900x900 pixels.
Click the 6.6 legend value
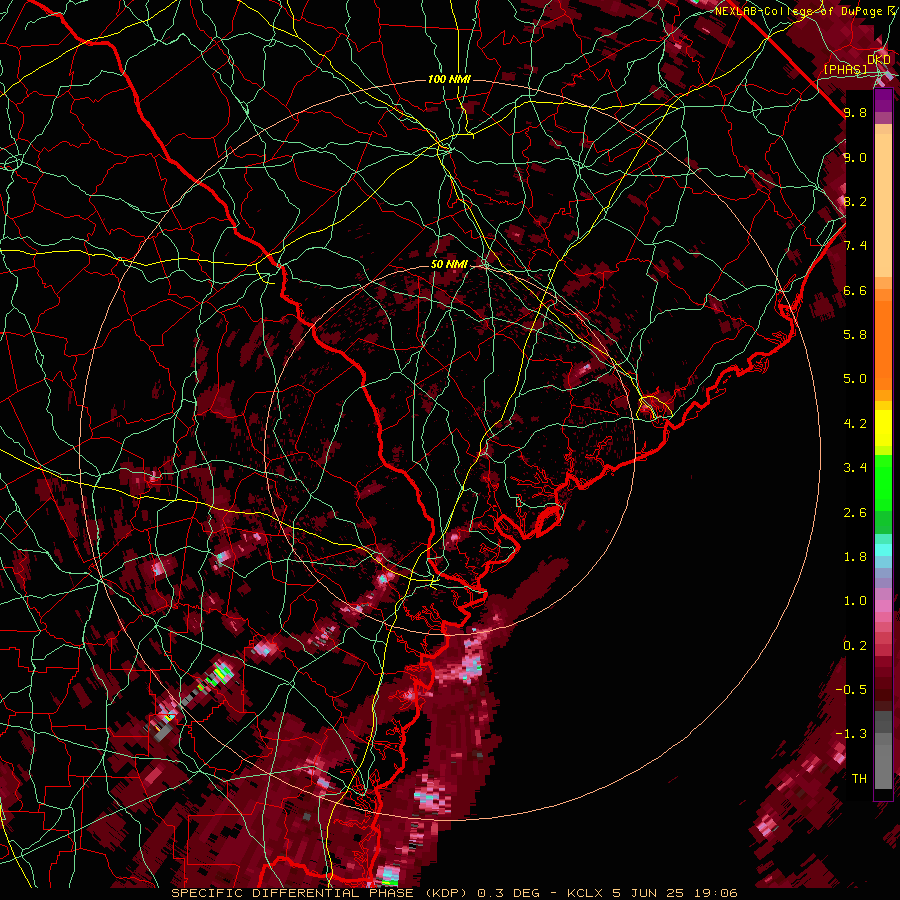tap(855, 290)
